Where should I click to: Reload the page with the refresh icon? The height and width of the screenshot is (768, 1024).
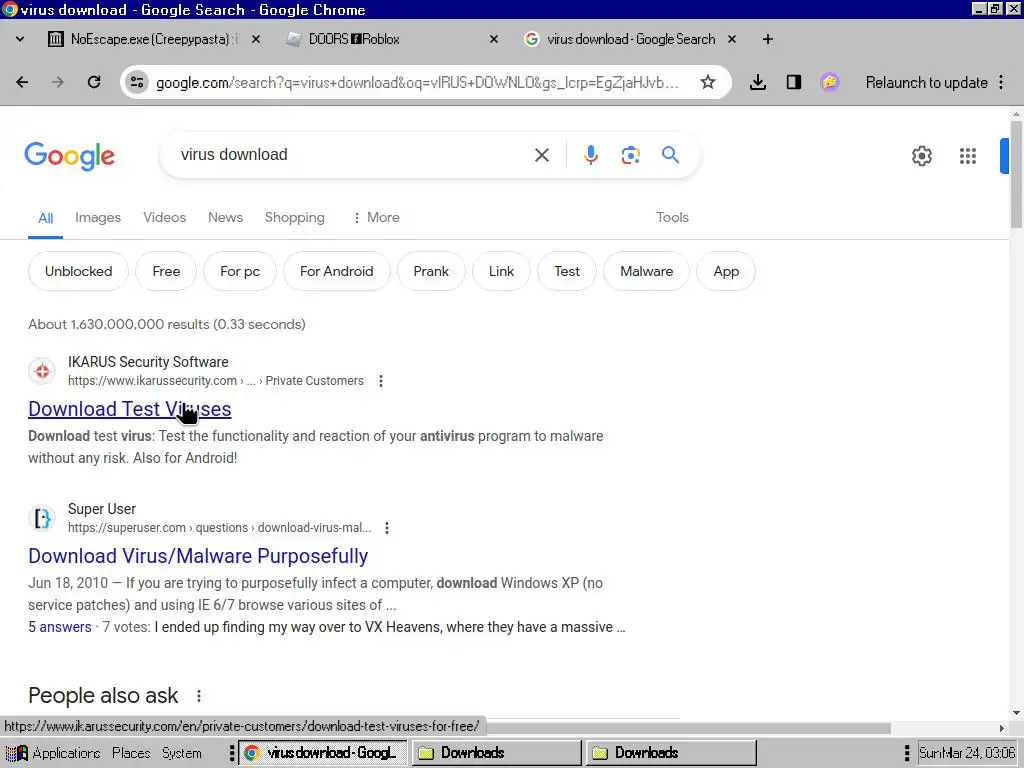tap(94, 82)
